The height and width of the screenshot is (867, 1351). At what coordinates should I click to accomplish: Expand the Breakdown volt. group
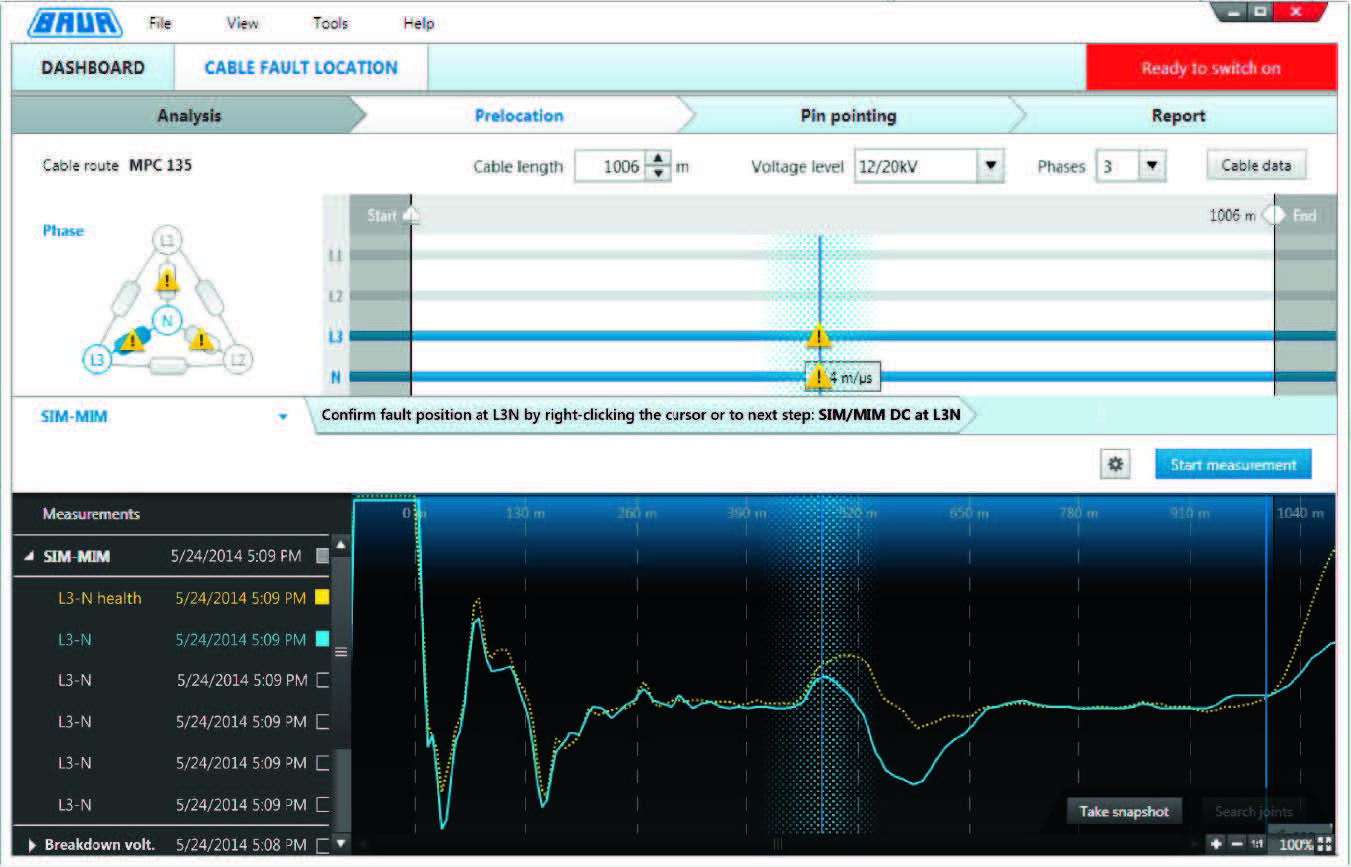(x=31, y=845)
